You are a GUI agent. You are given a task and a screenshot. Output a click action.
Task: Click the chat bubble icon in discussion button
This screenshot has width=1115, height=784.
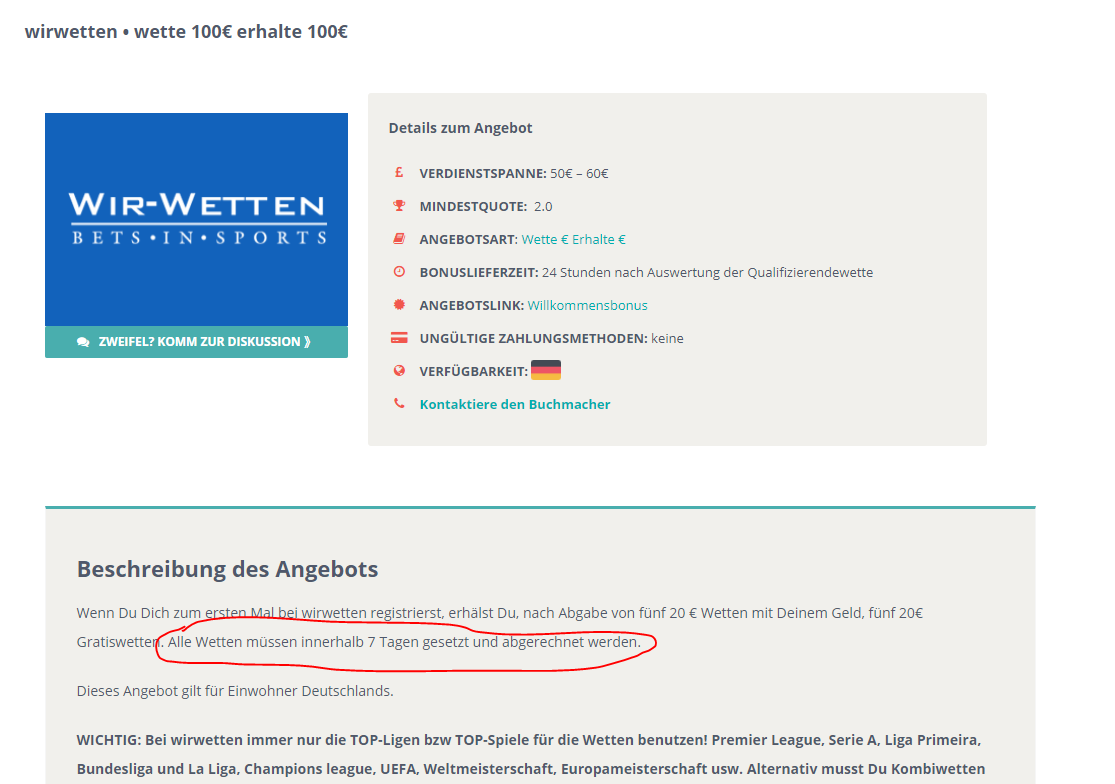point(83,342)
